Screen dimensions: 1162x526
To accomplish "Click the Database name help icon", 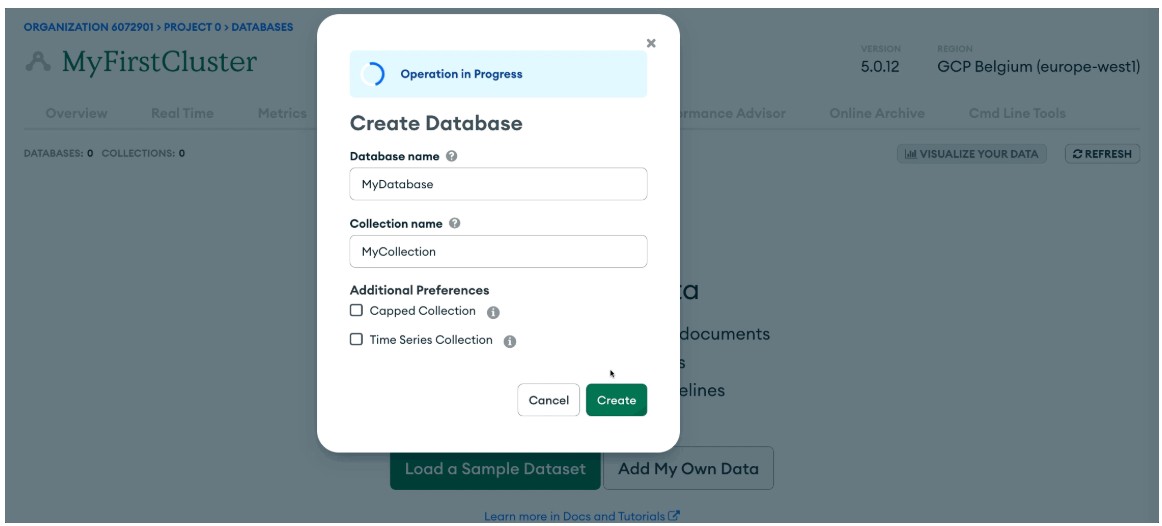I will (x=453, y=156).
